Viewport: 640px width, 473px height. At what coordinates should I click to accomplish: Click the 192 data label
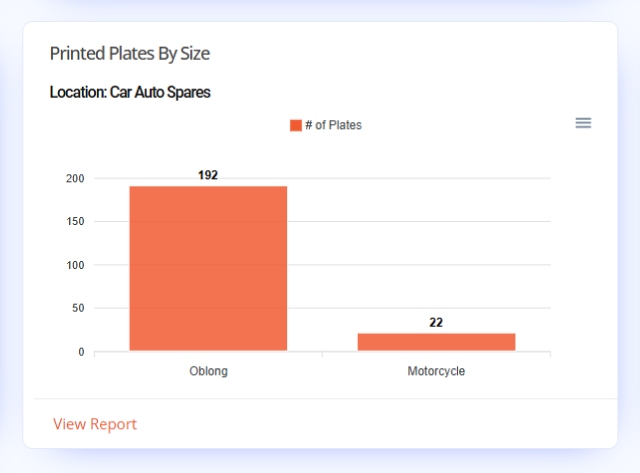[208, 175]
